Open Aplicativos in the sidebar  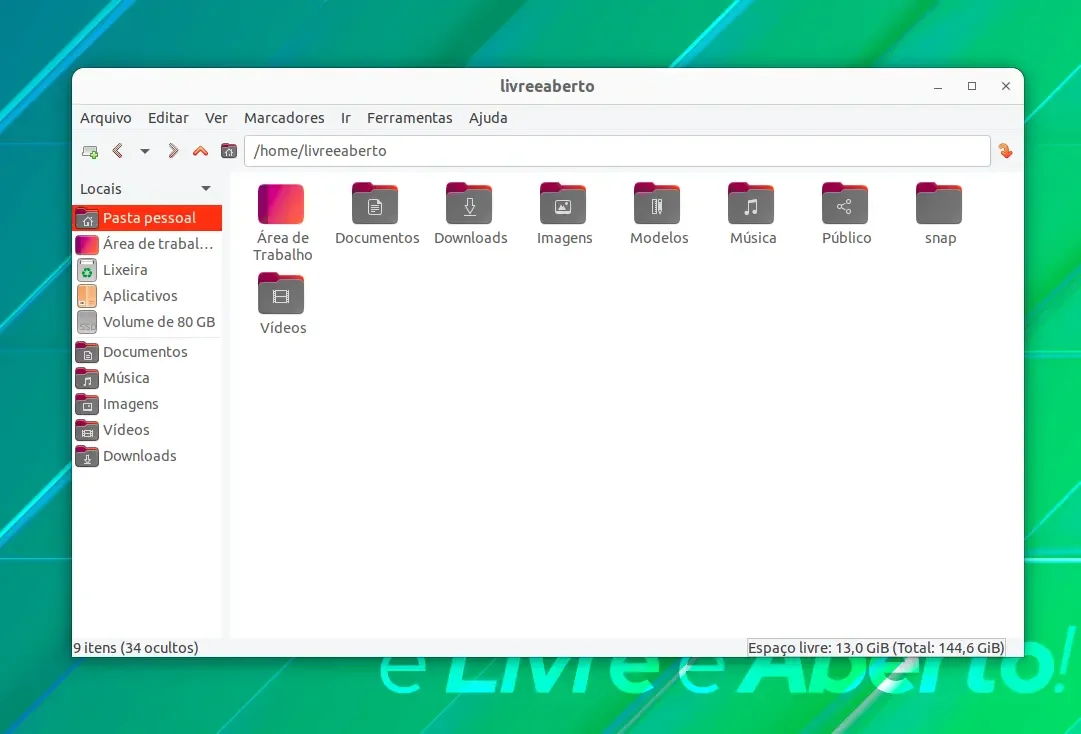[147, 296]
